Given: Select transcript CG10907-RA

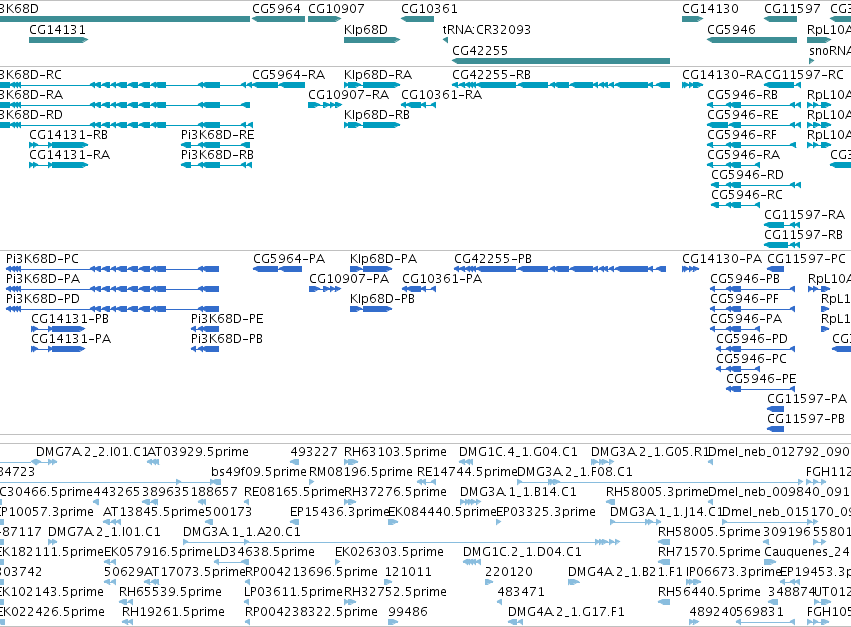Looking at the screenshot, I should (325, 105).
